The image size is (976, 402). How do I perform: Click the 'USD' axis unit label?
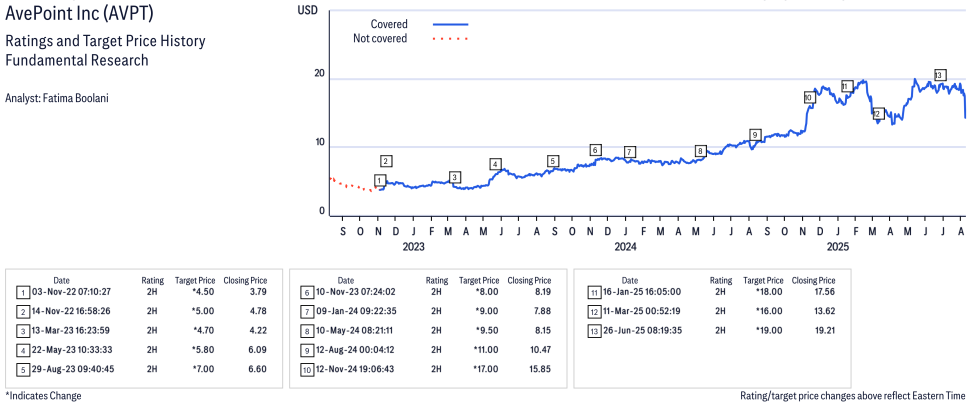pos(307,10)
